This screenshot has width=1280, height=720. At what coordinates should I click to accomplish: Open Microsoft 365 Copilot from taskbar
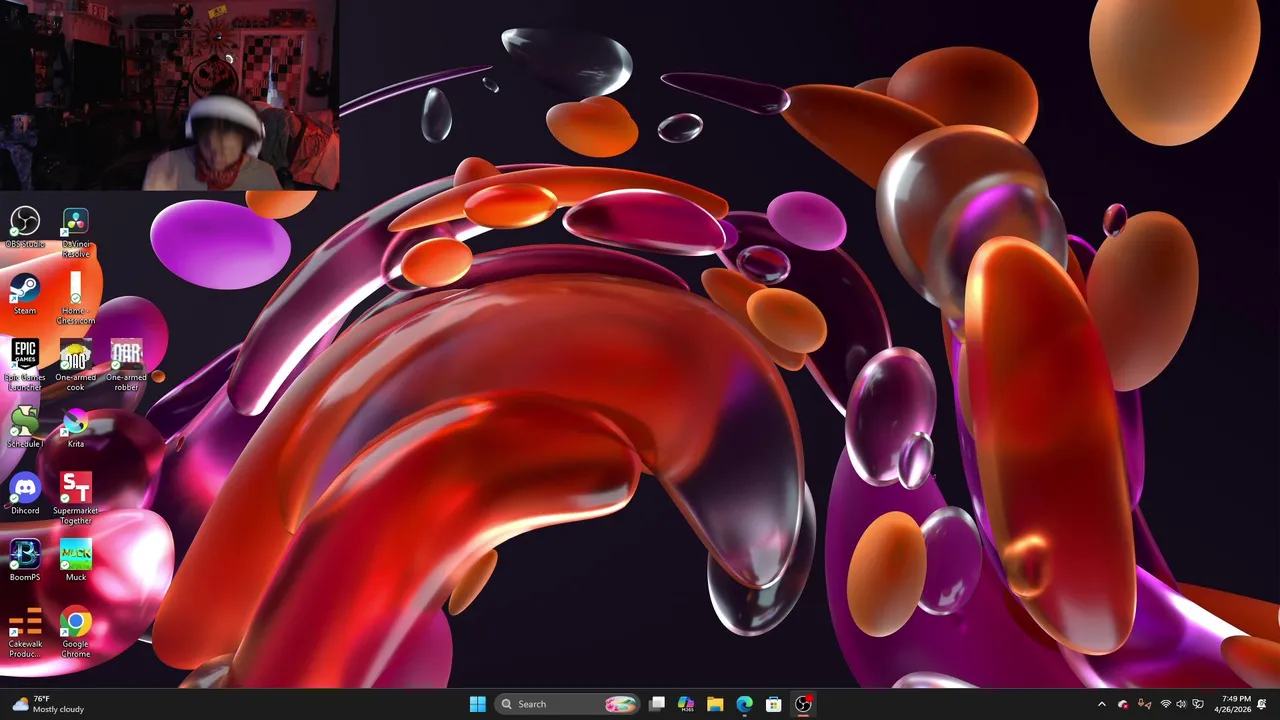pyautogui.click(x=686, y=704)
